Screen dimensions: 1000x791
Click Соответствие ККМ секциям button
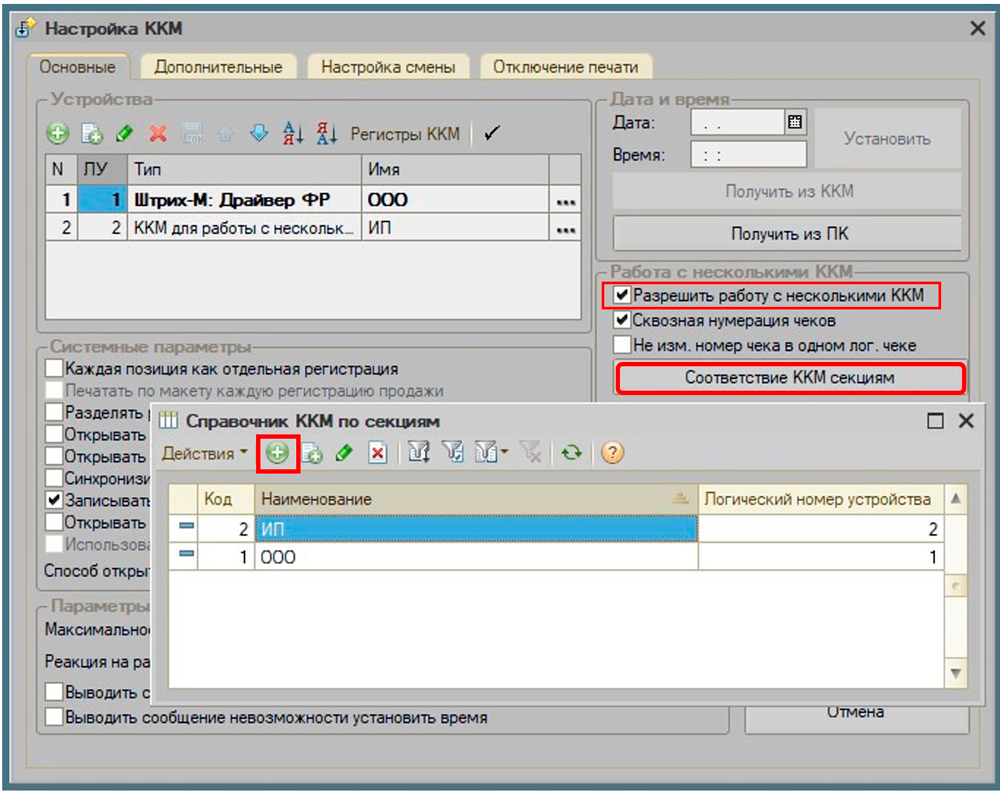789,378
